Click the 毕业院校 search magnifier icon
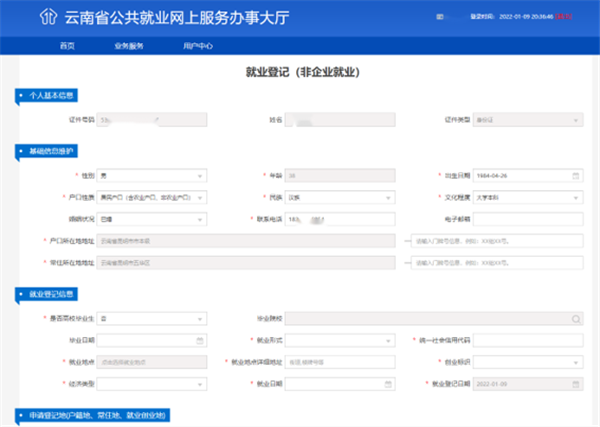Screen dimensions: 600x427 (x=575, y=319)
